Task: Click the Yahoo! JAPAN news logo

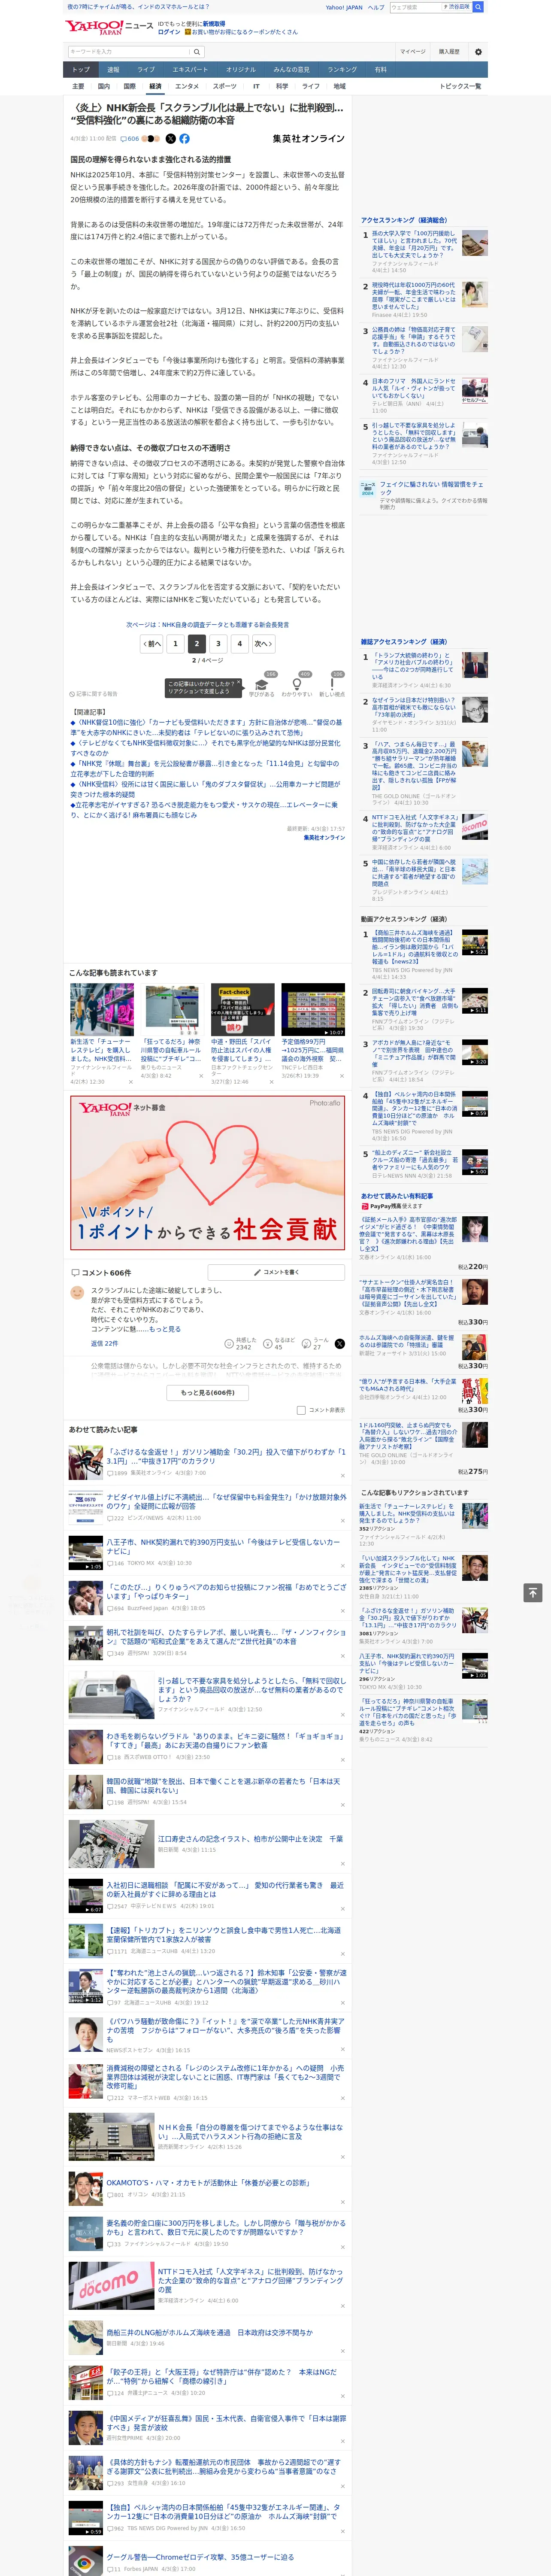Action: click(109, 27)
